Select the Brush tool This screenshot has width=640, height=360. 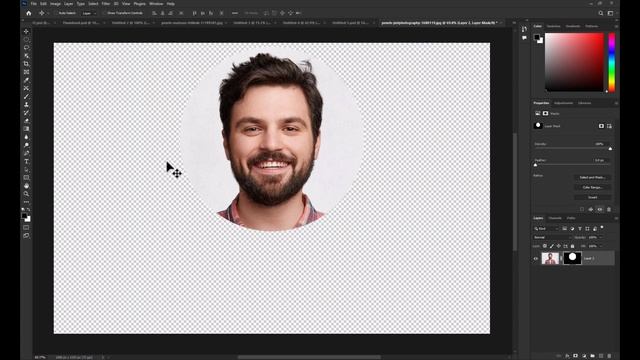(x=27, y=97)
